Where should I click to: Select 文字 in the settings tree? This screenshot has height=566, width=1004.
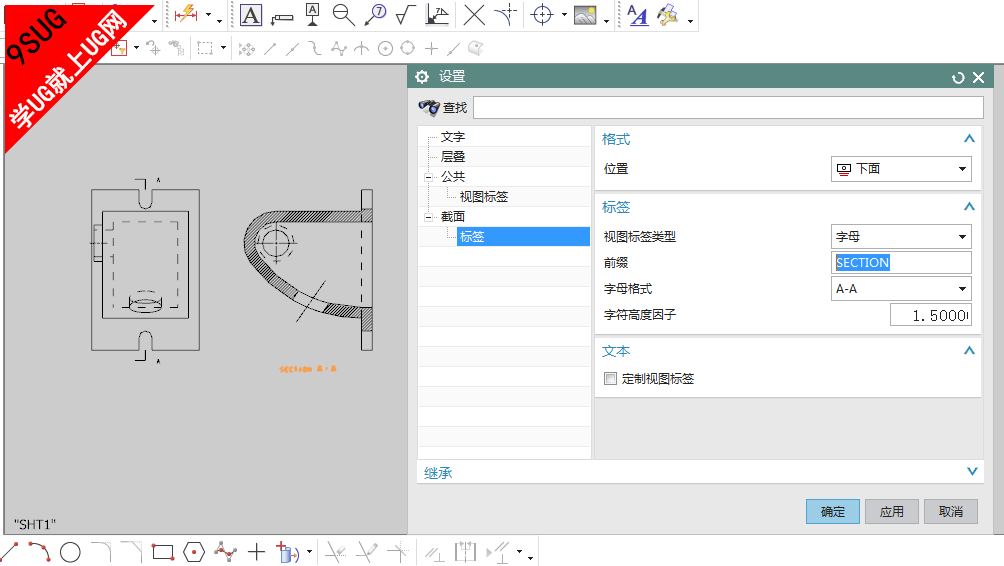pyautogui.click(x=453, y=137)
